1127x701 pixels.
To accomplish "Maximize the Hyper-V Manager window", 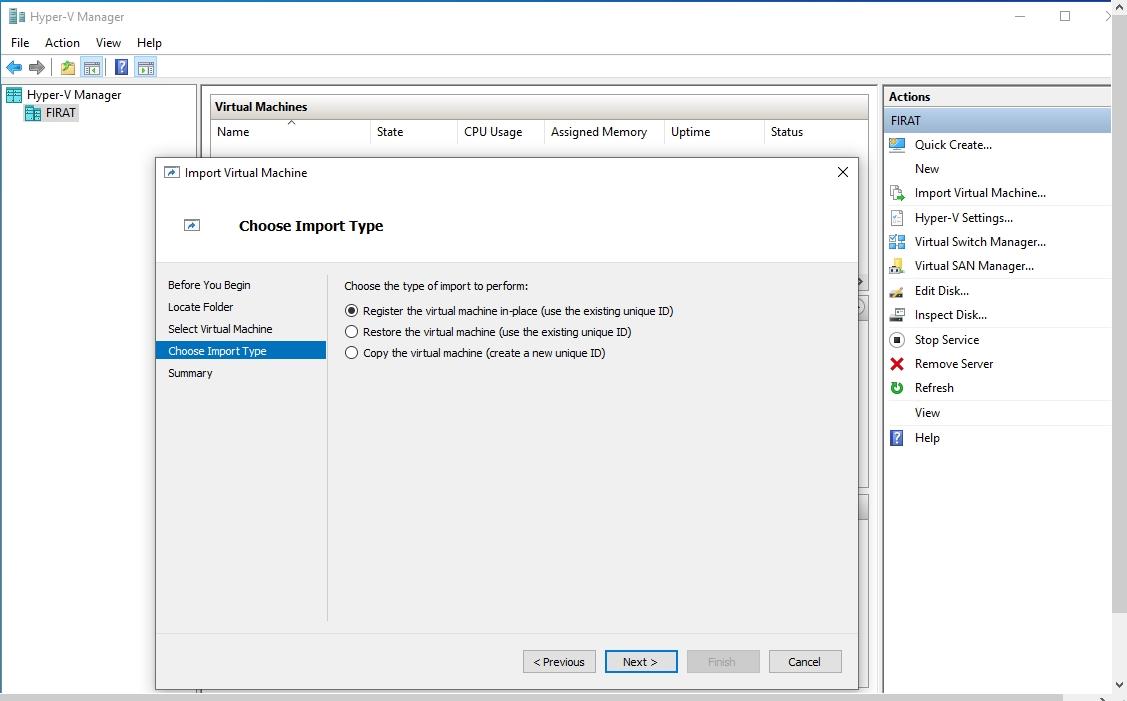I will [1065, 17].
